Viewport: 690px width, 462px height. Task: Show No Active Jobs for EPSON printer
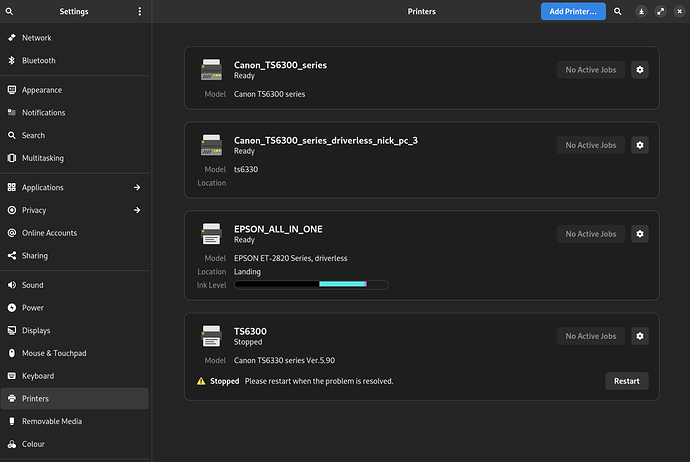(x=591, y=234)
